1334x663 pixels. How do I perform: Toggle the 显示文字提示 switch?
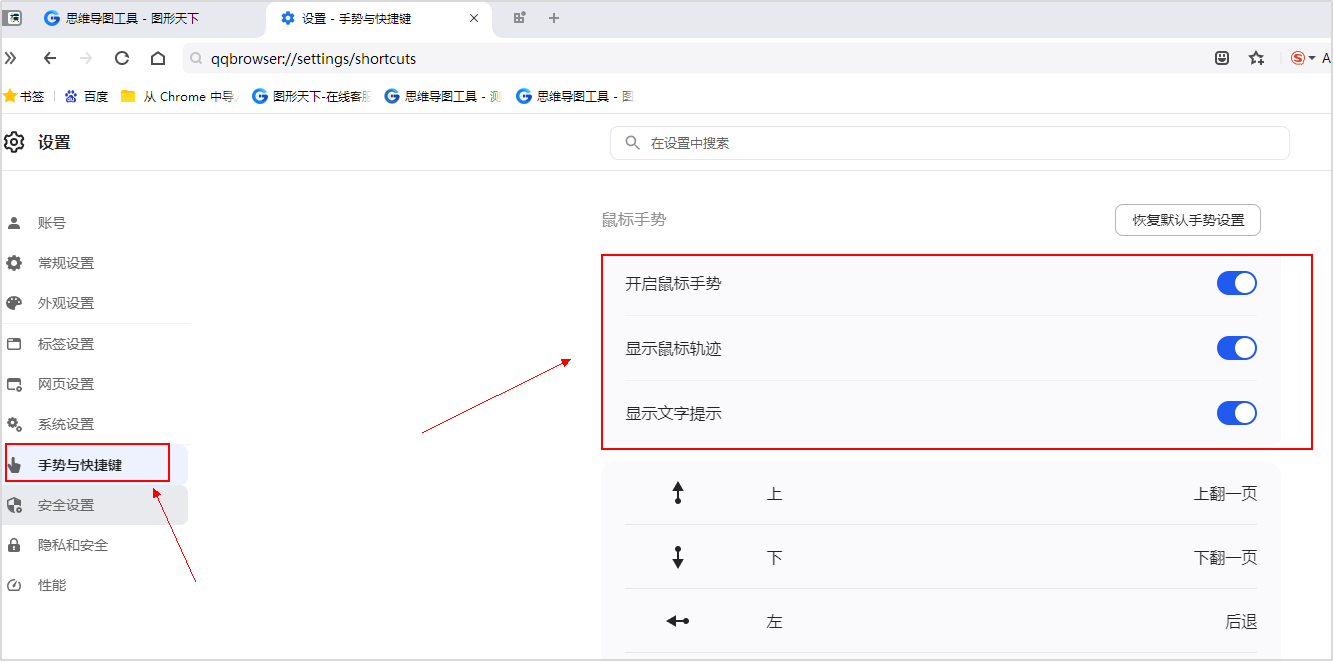[1236, 413]
